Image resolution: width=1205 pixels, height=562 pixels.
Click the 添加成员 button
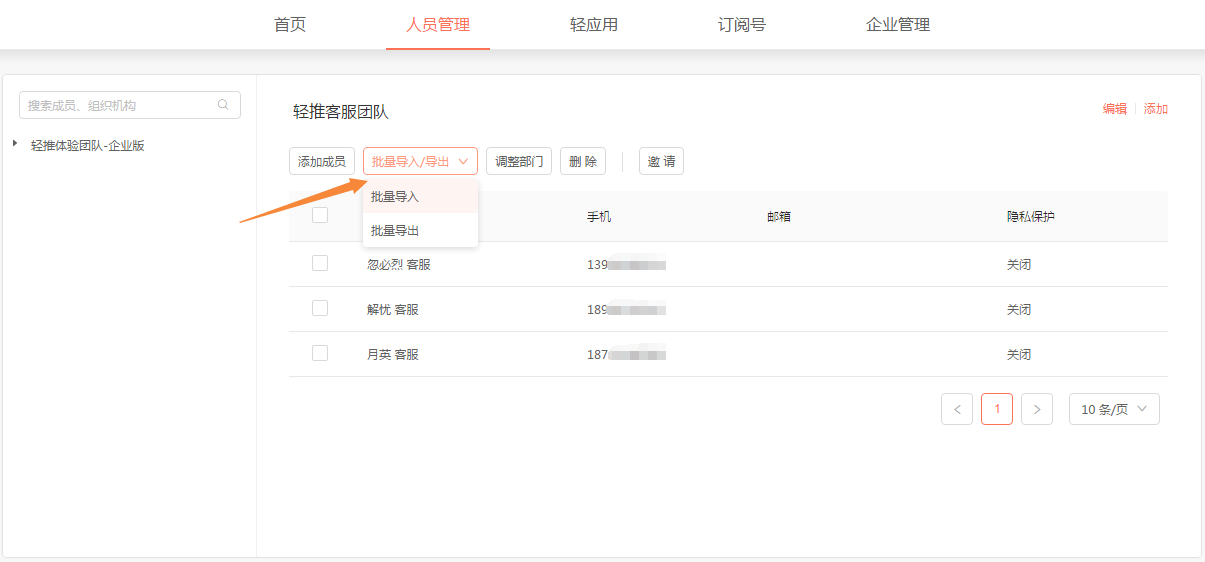[322, 161]
